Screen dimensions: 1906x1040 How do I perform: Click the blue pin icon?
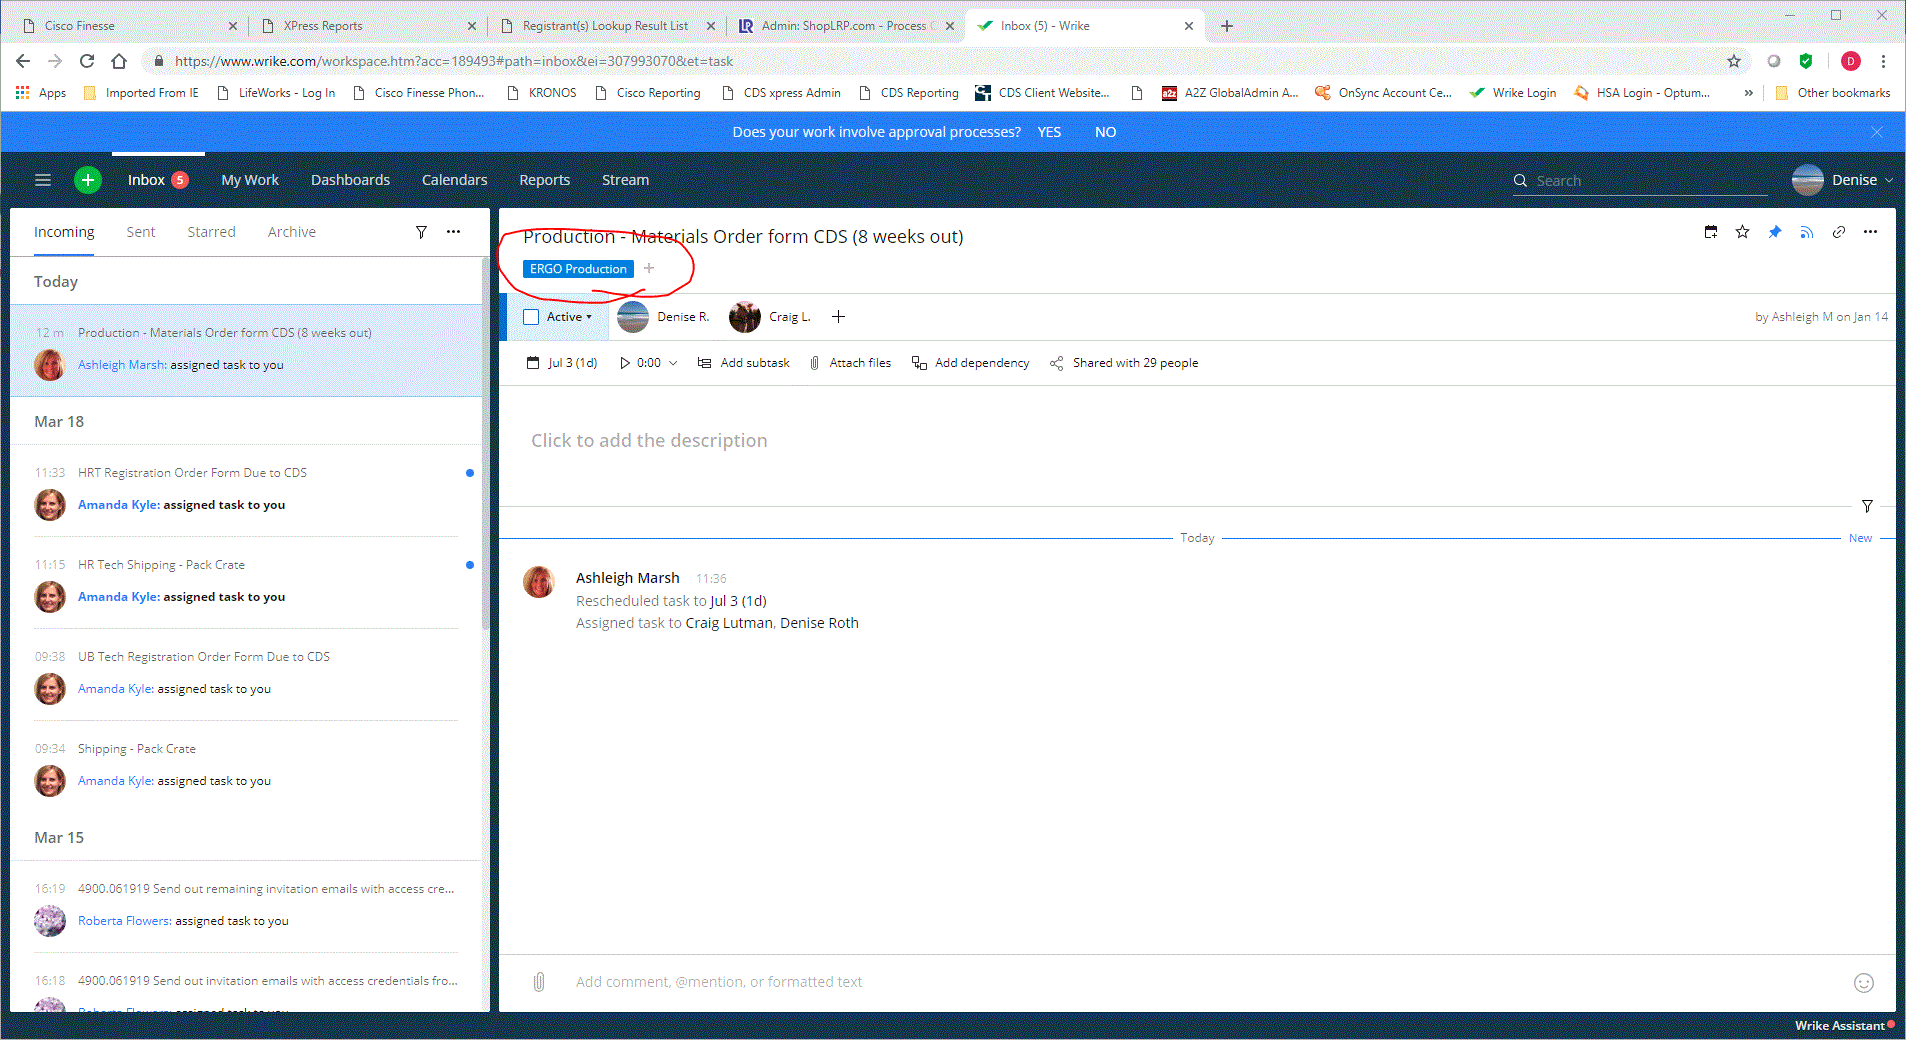(x=1775, y=232)
